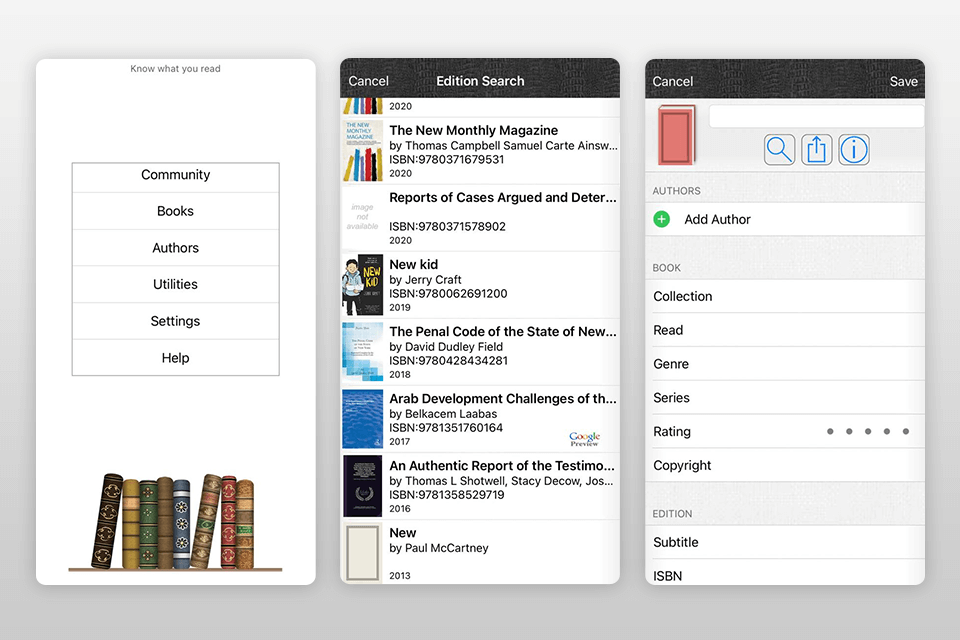This screenshot has height=640, width=960.
Task: Tap the info icon in book editor
Action: tap(853, 149)
